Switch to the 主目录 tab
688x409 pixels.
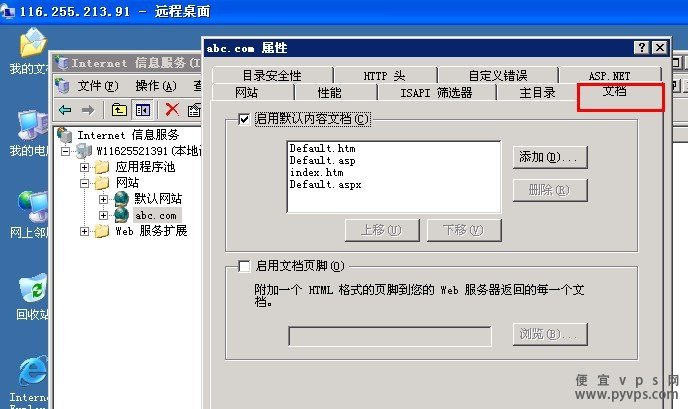(538, 93)
